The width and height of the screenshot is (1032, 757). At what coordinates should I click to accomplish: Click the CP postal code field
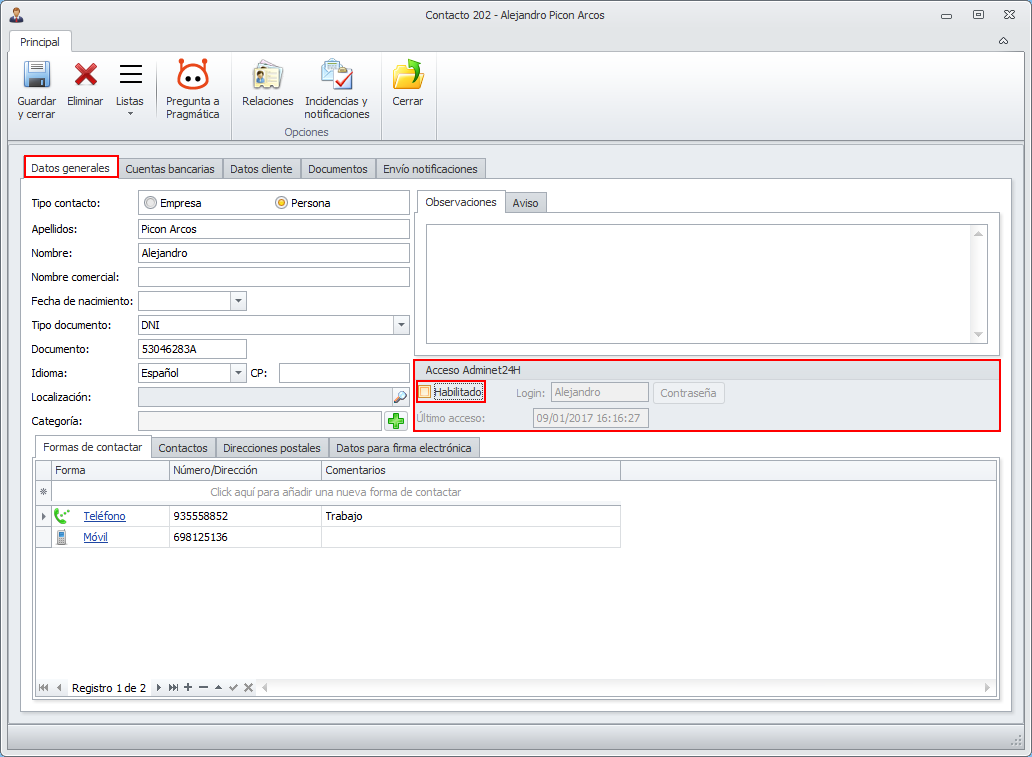coord(344,373)
